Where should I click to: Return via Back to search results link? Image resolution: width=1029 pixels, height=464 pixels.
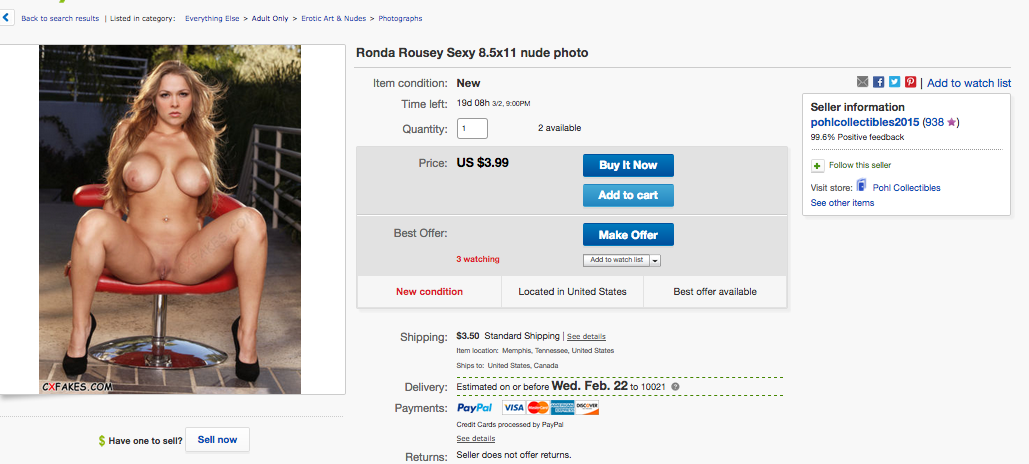pos(60,18)
